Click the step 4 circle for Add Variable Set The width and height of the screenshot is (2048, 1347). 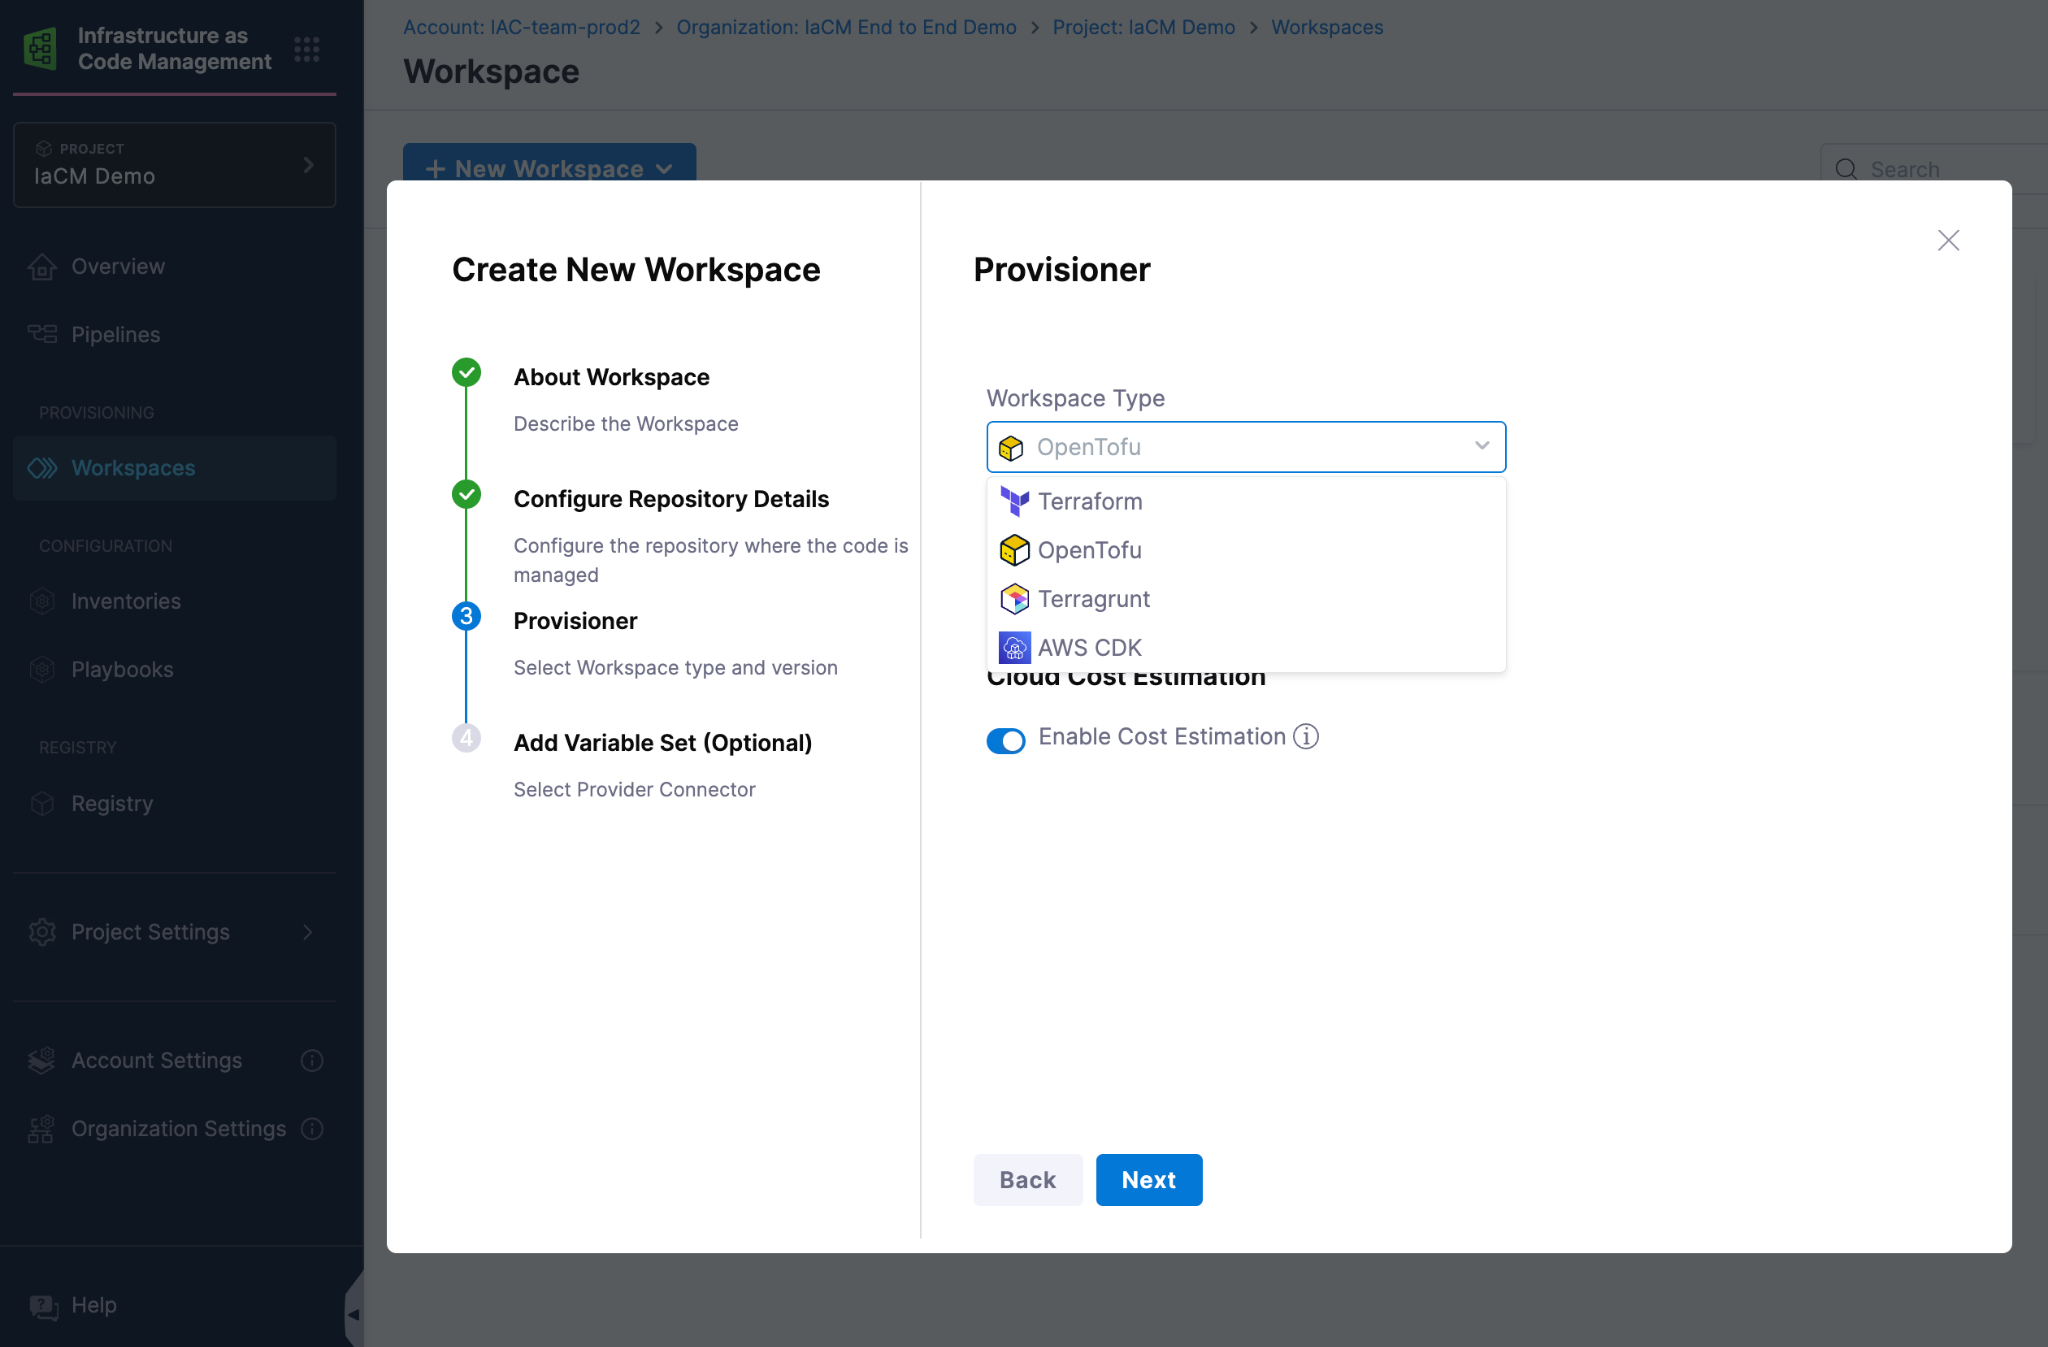(466, 738)
